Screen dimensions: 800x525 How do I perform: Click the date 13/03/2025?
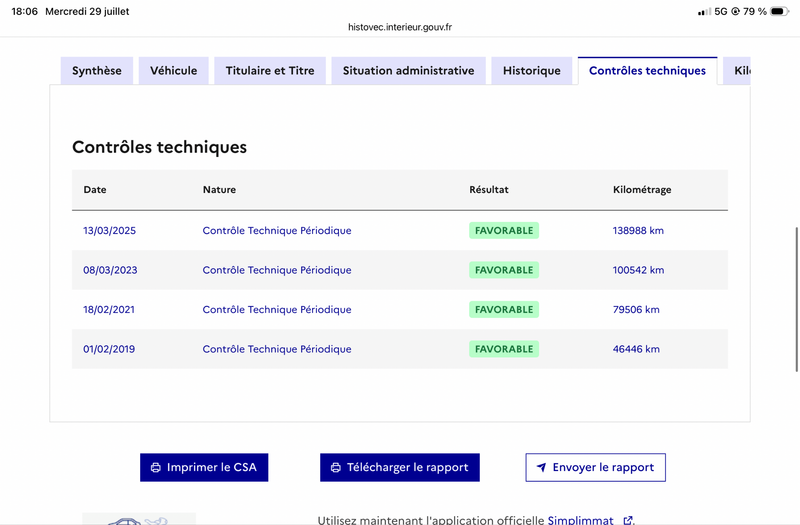109,231
